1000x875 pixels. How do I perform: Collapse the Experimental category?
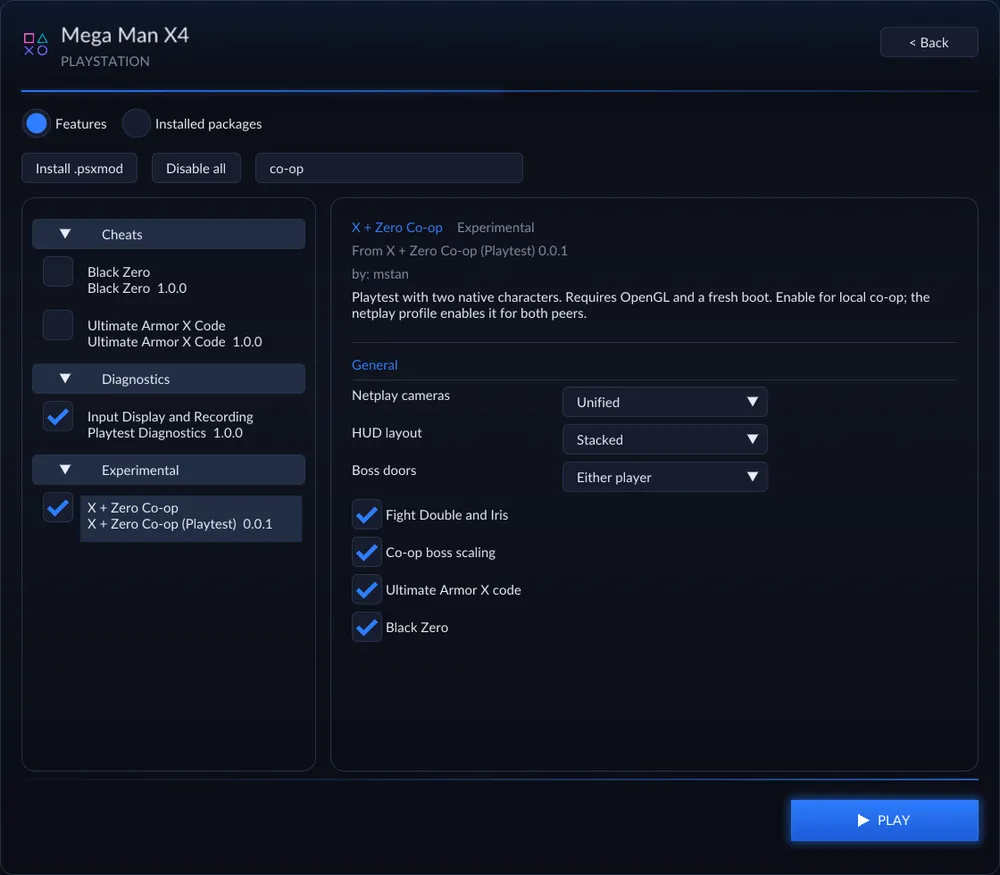[168, 470]
